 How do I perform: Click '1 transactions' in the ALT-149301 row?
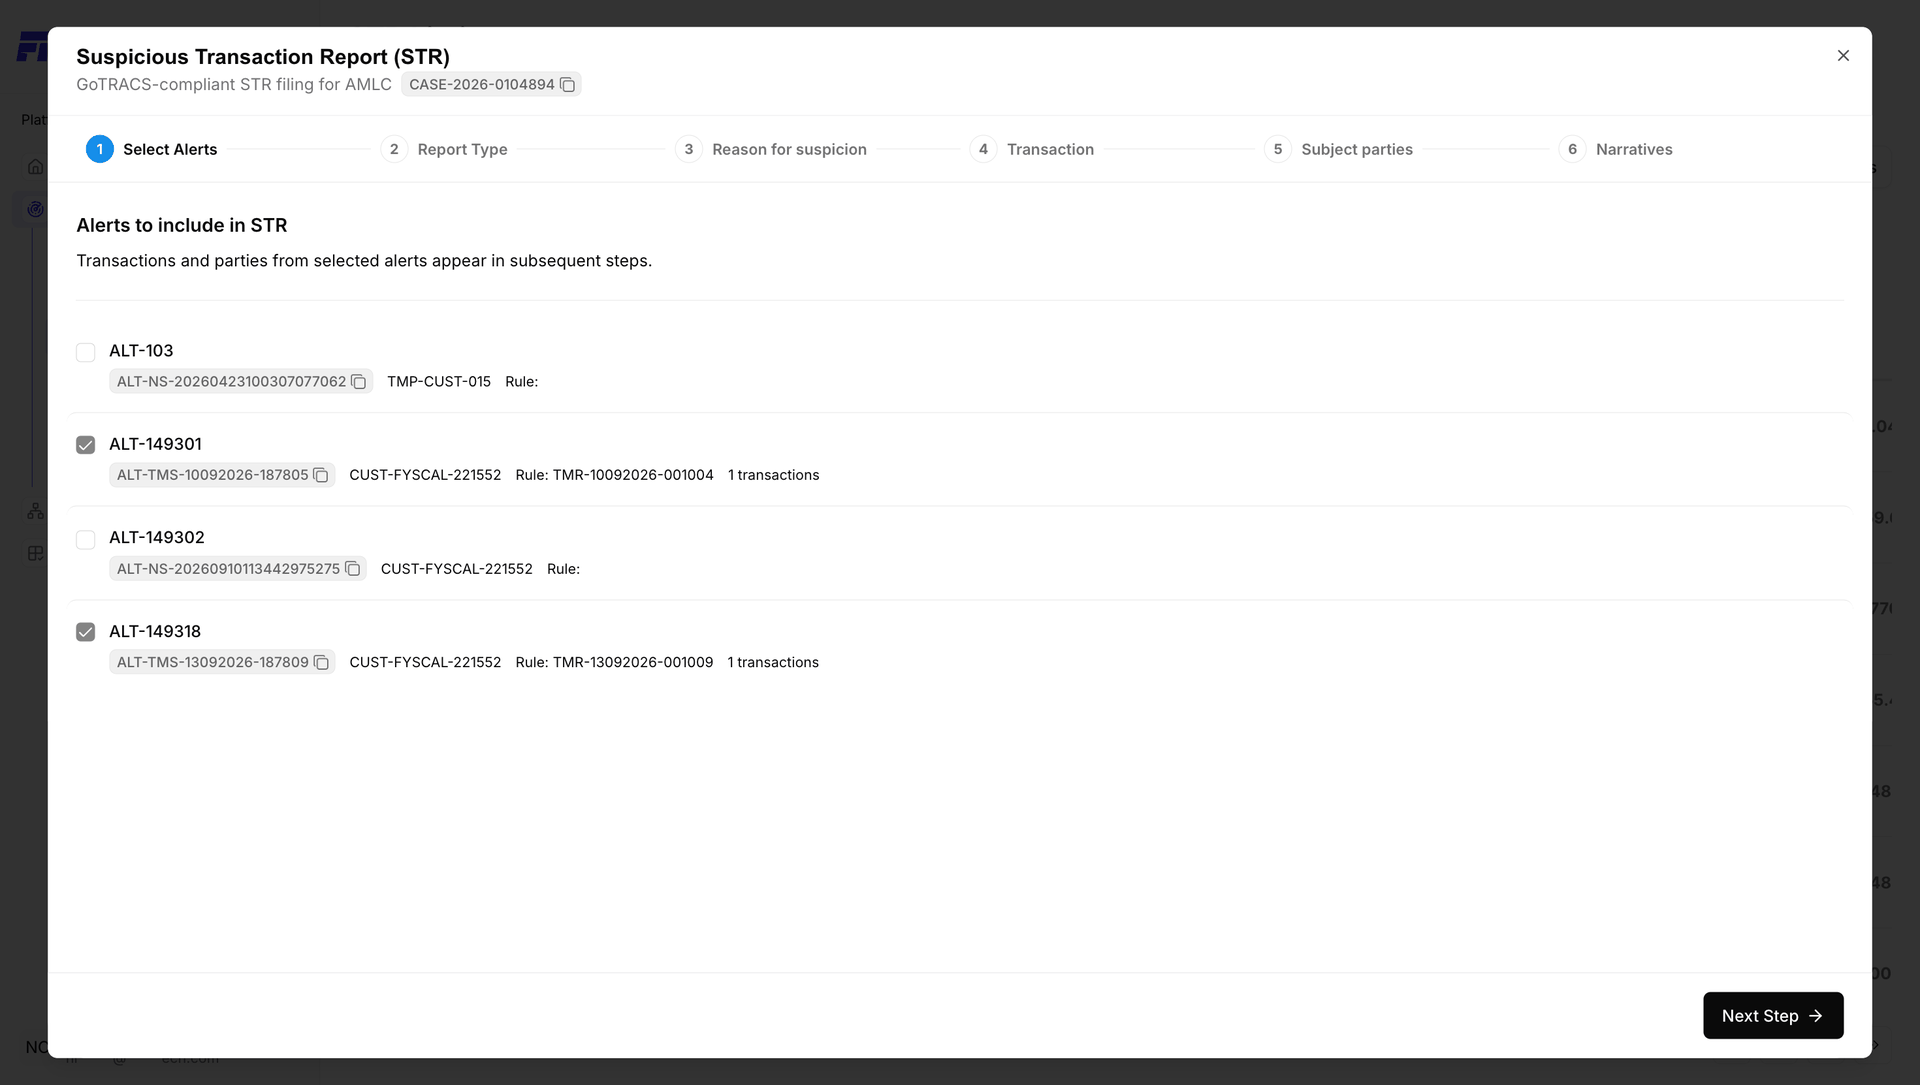[x=774, y=475]
